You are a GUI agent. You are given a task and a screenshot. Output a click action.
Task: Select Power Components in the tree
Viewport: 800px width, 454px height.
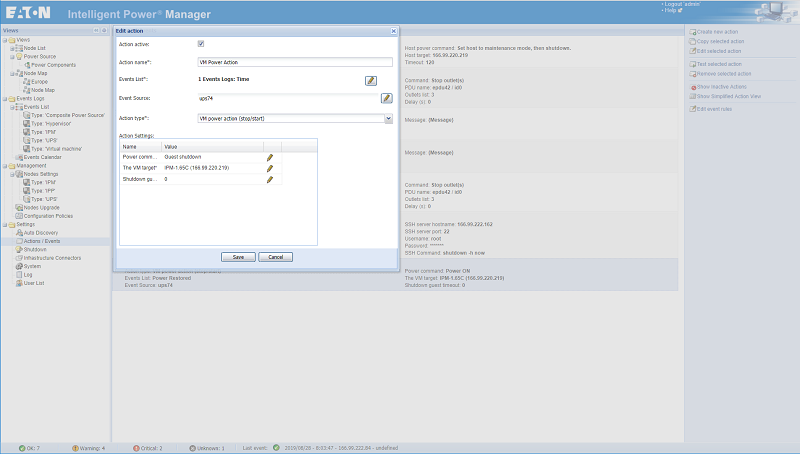point(54,65)
